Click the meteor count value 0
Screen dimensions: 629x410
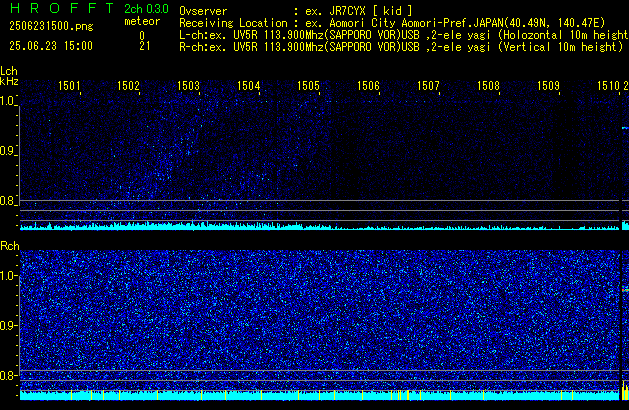point(142,35)
